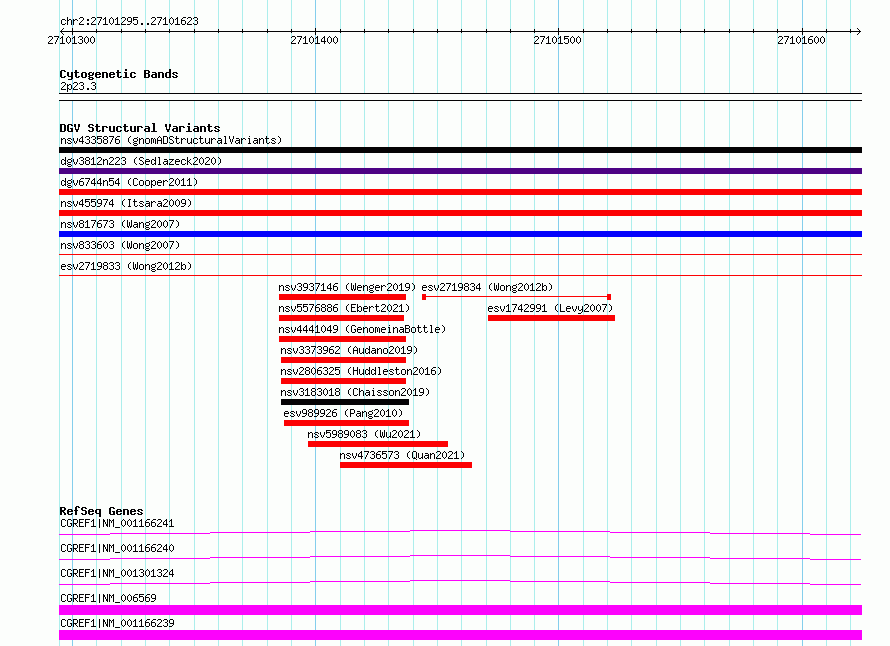
Task: Select the nsv455974 Itsara2009 red bar
Action: tap(460, 213)
